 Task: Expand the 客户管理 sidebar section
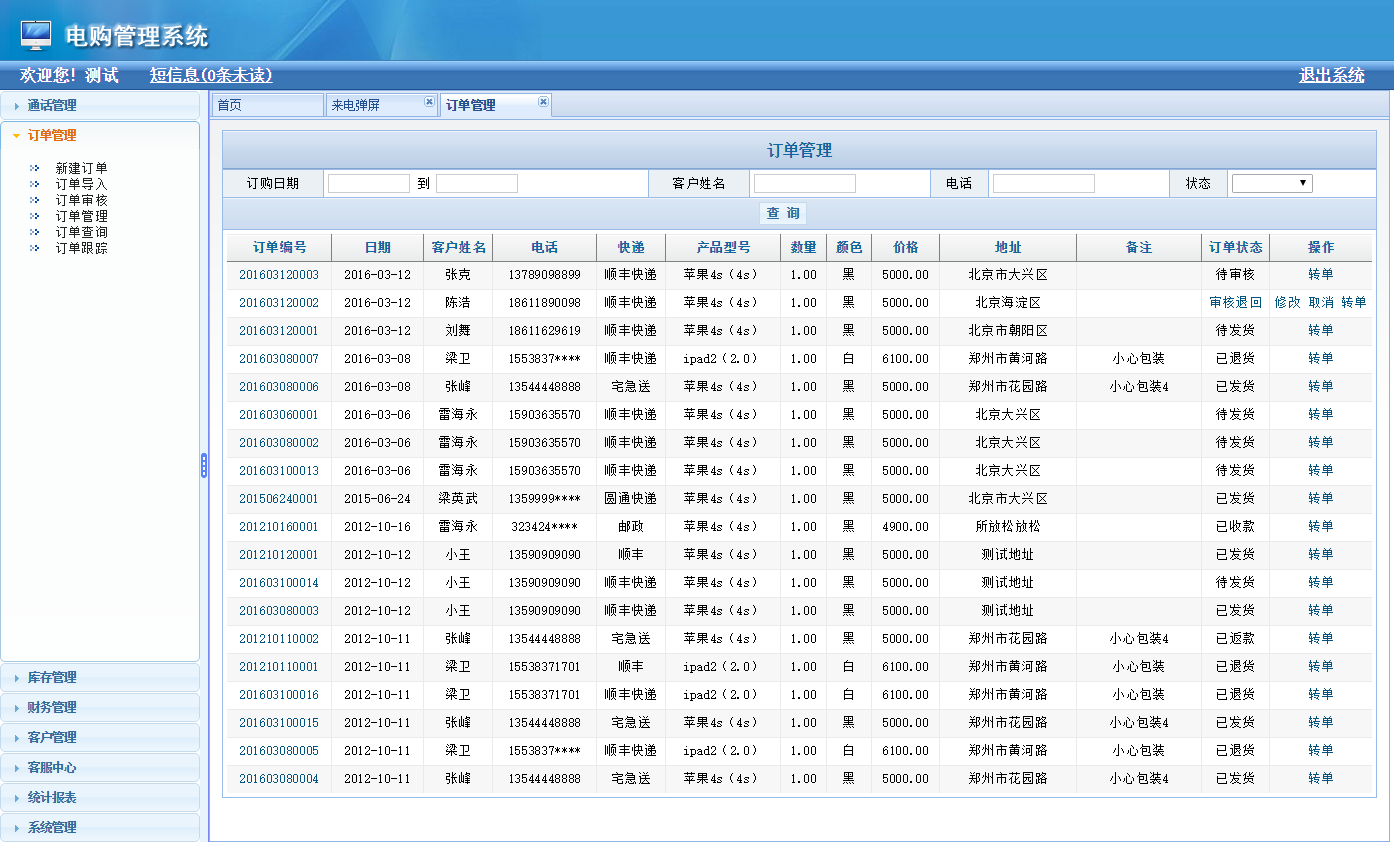click(x=100, y=737)
